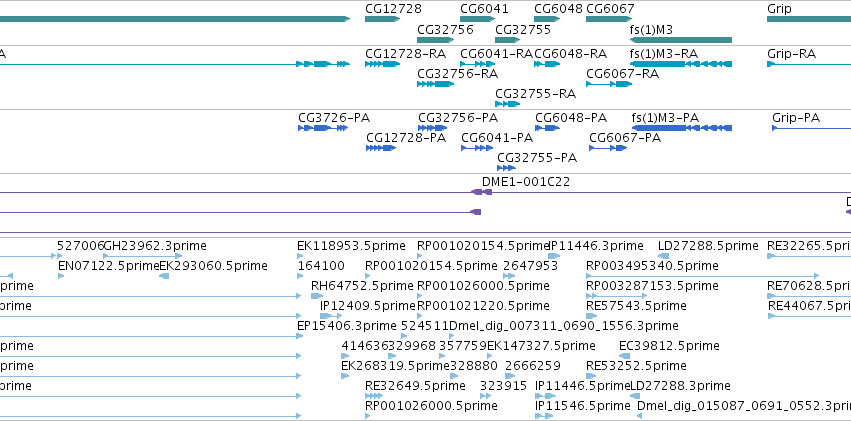
Task: Click the RP001021220.5prime EST label
Action: click(483, 305)
